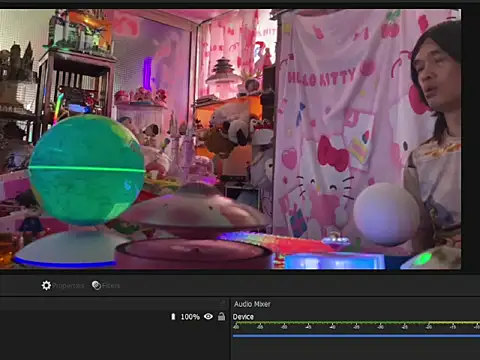This screenshot has height=360, width=480.
Task: Click the blue Device volume slider
Action: pos(356,336)
